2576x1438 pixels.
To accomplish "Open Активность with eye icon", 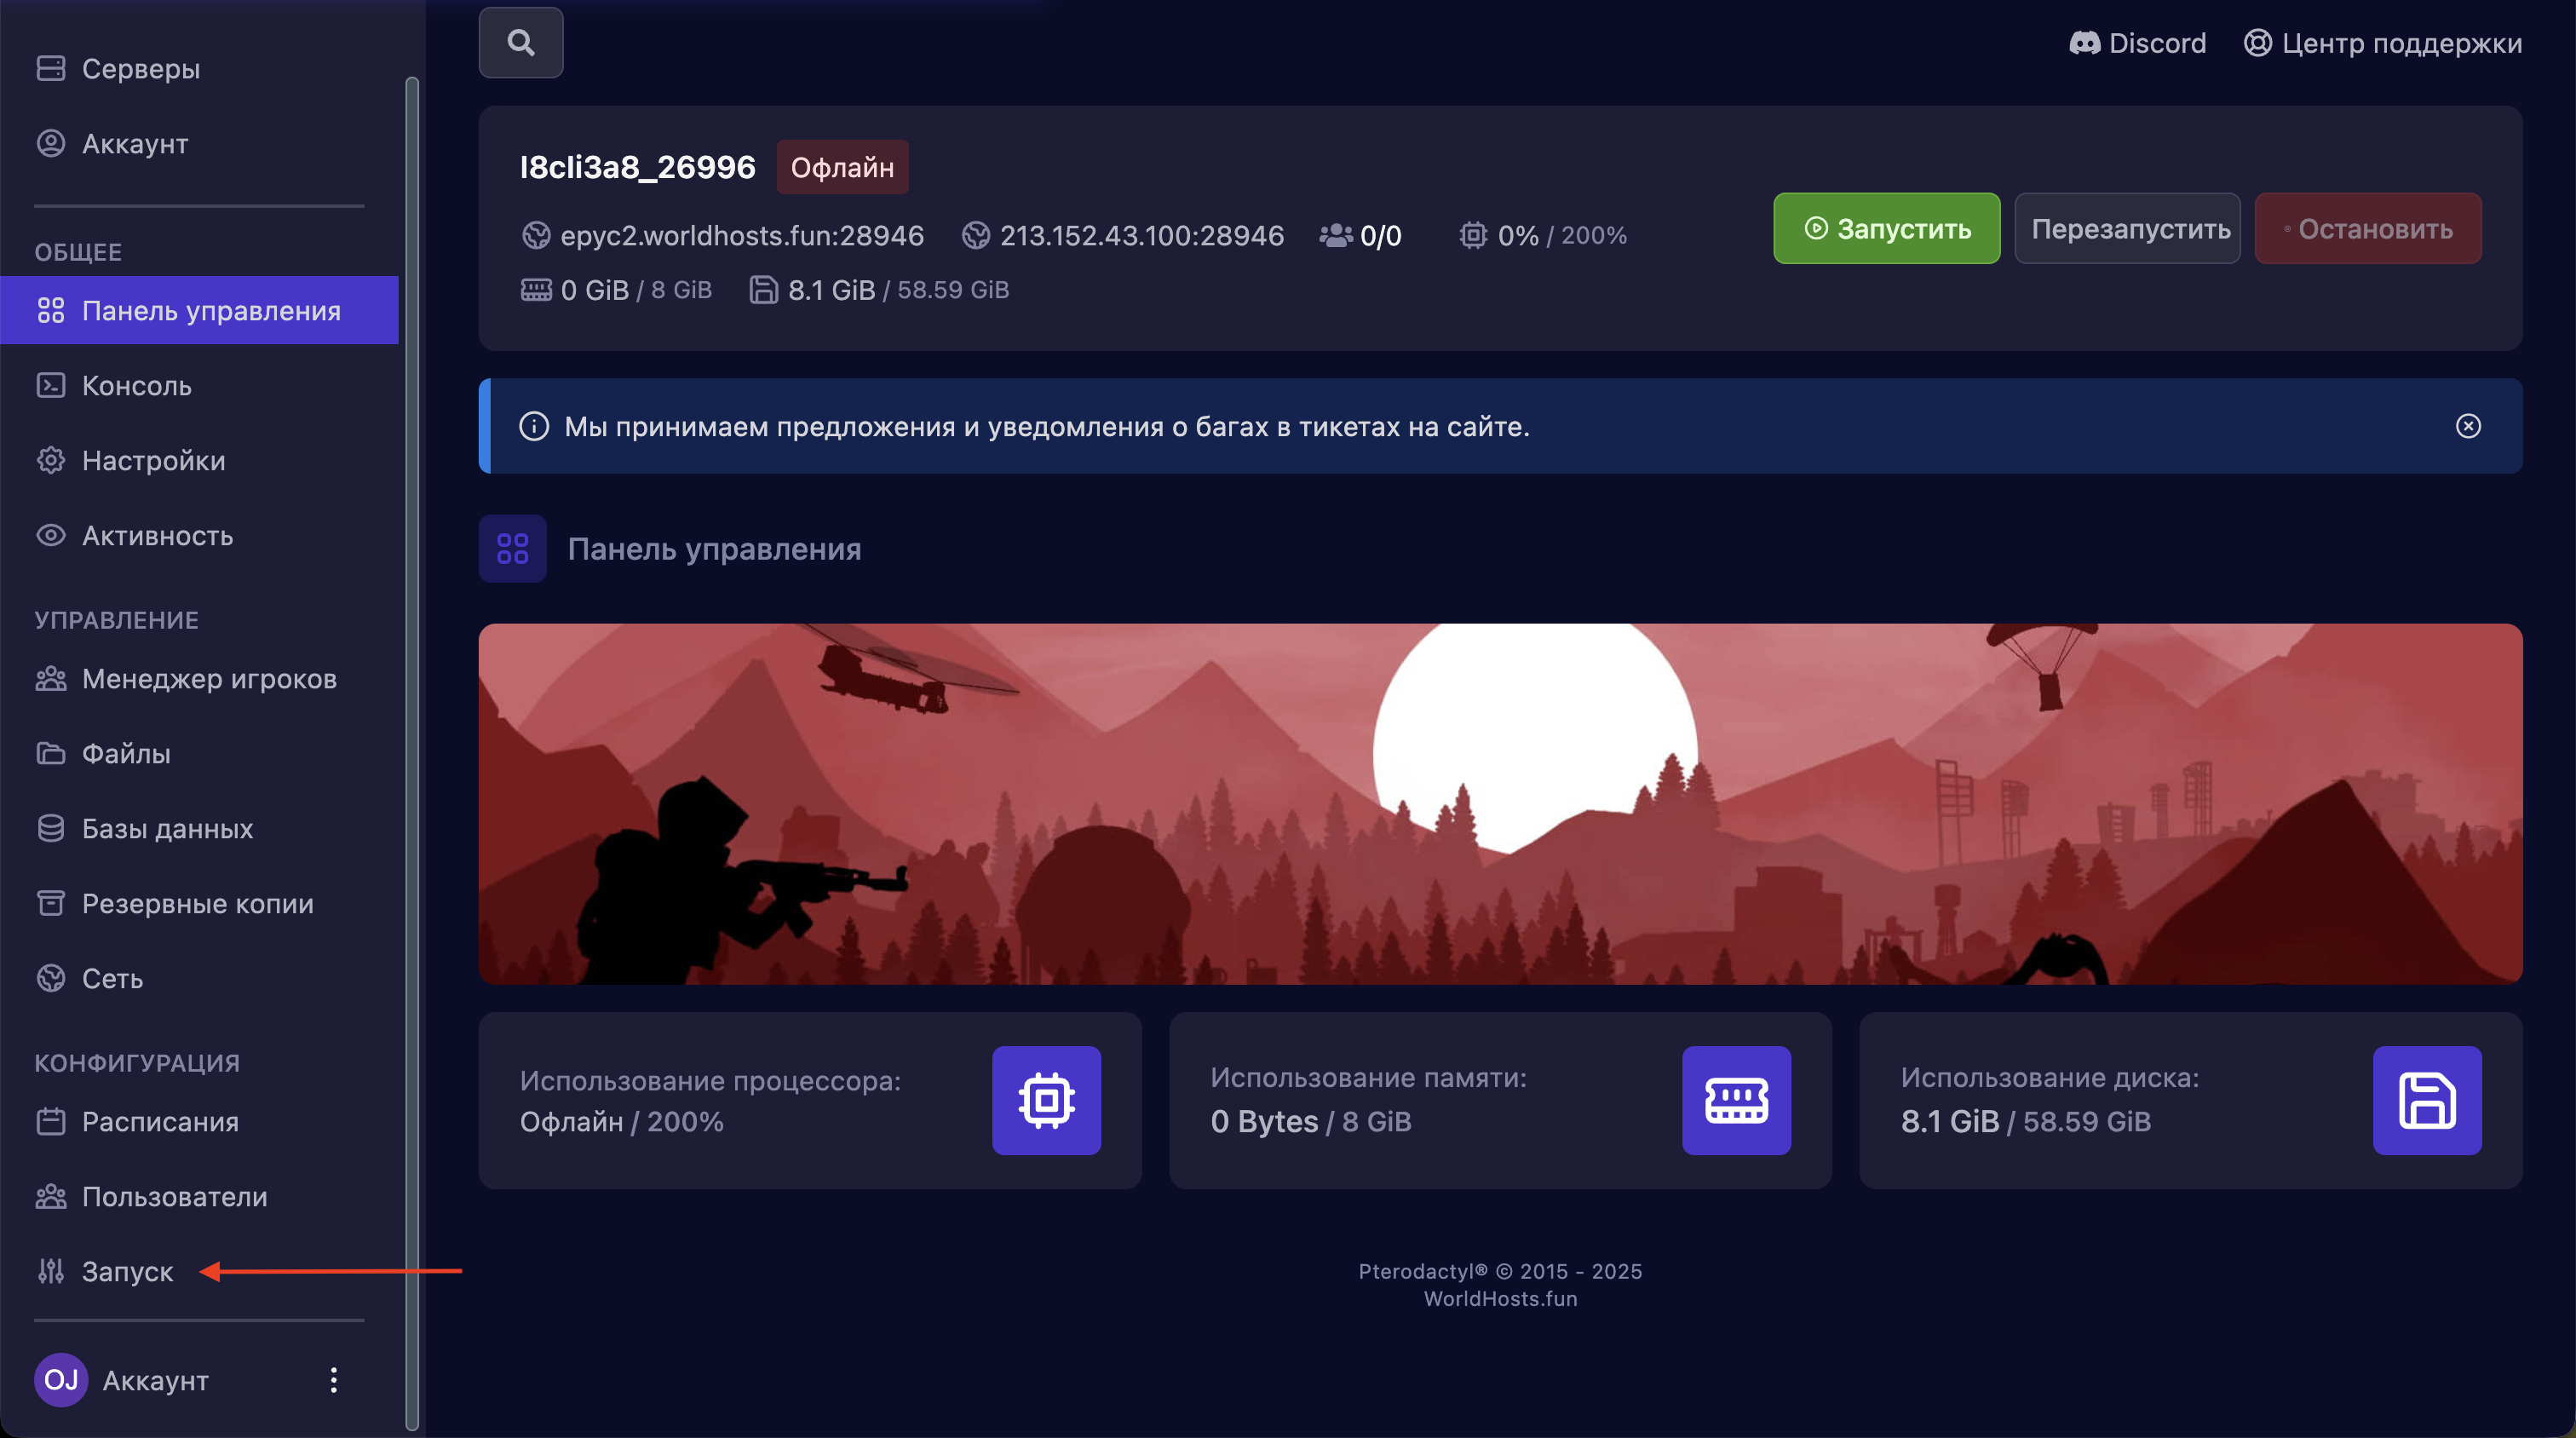I will point(157,536).
